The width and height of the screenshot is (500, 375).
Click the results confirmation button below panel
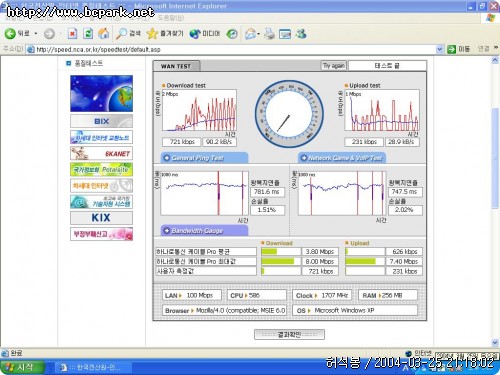[289, 334]
